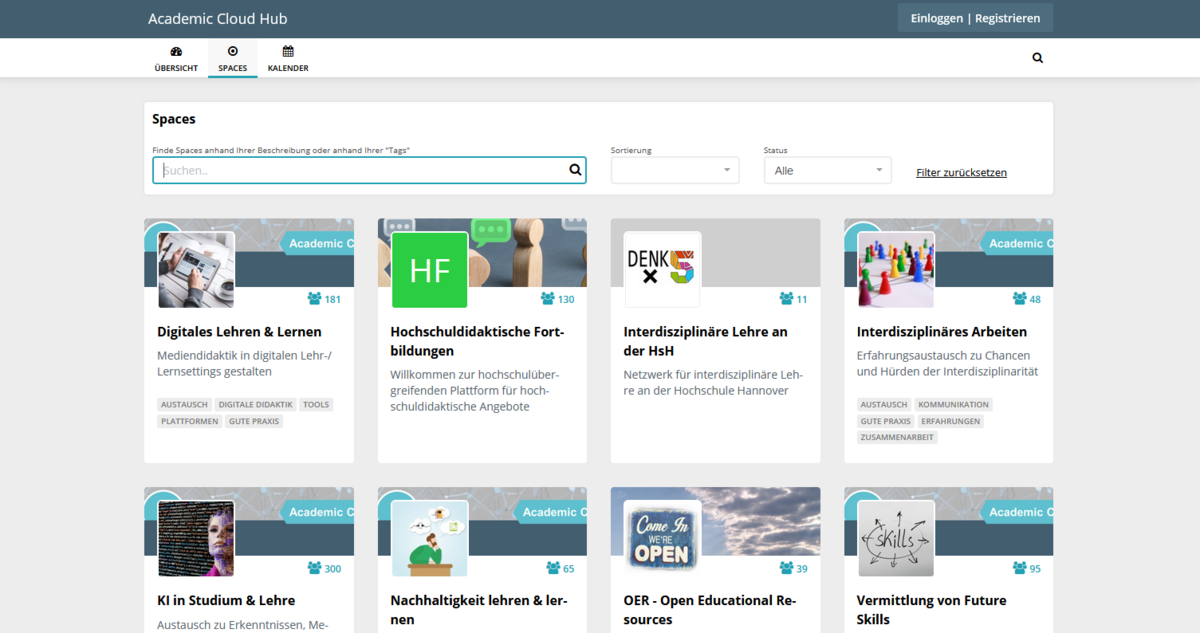Click the Nachhaltigkeit thinking person image
Viewport: 1200px width, 633px height.
430,539
